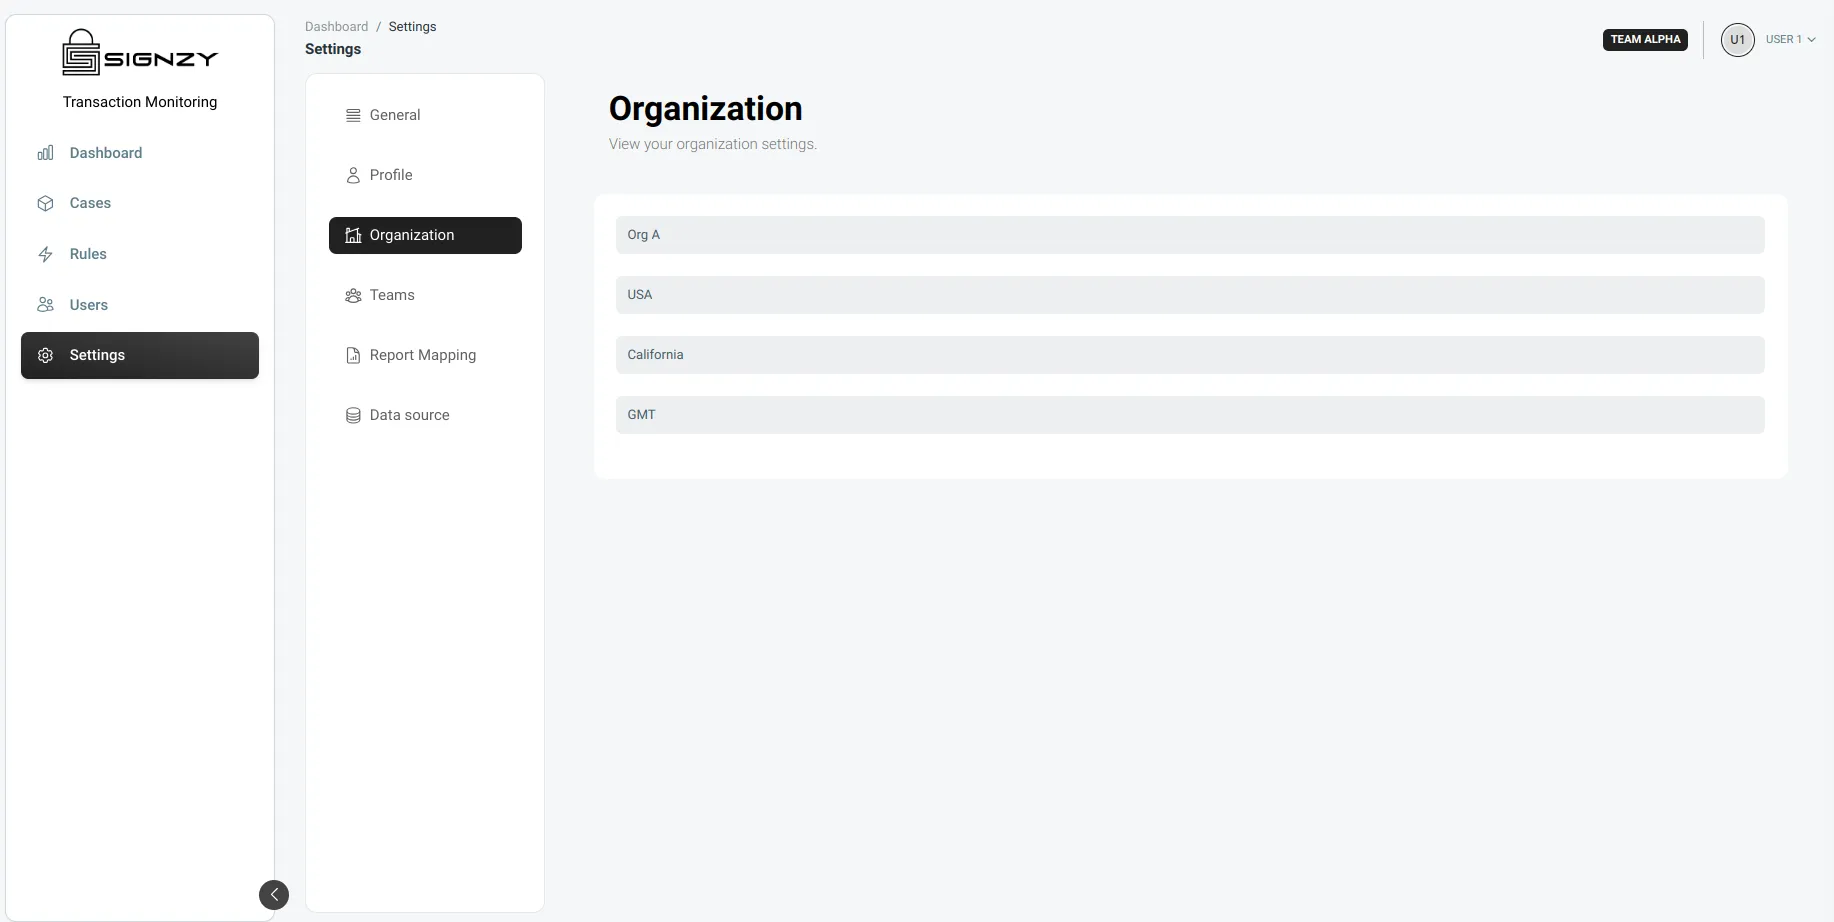1834x922 pixels.
Task: Click the Signzy logo
Action: click(x=140, y=52)
